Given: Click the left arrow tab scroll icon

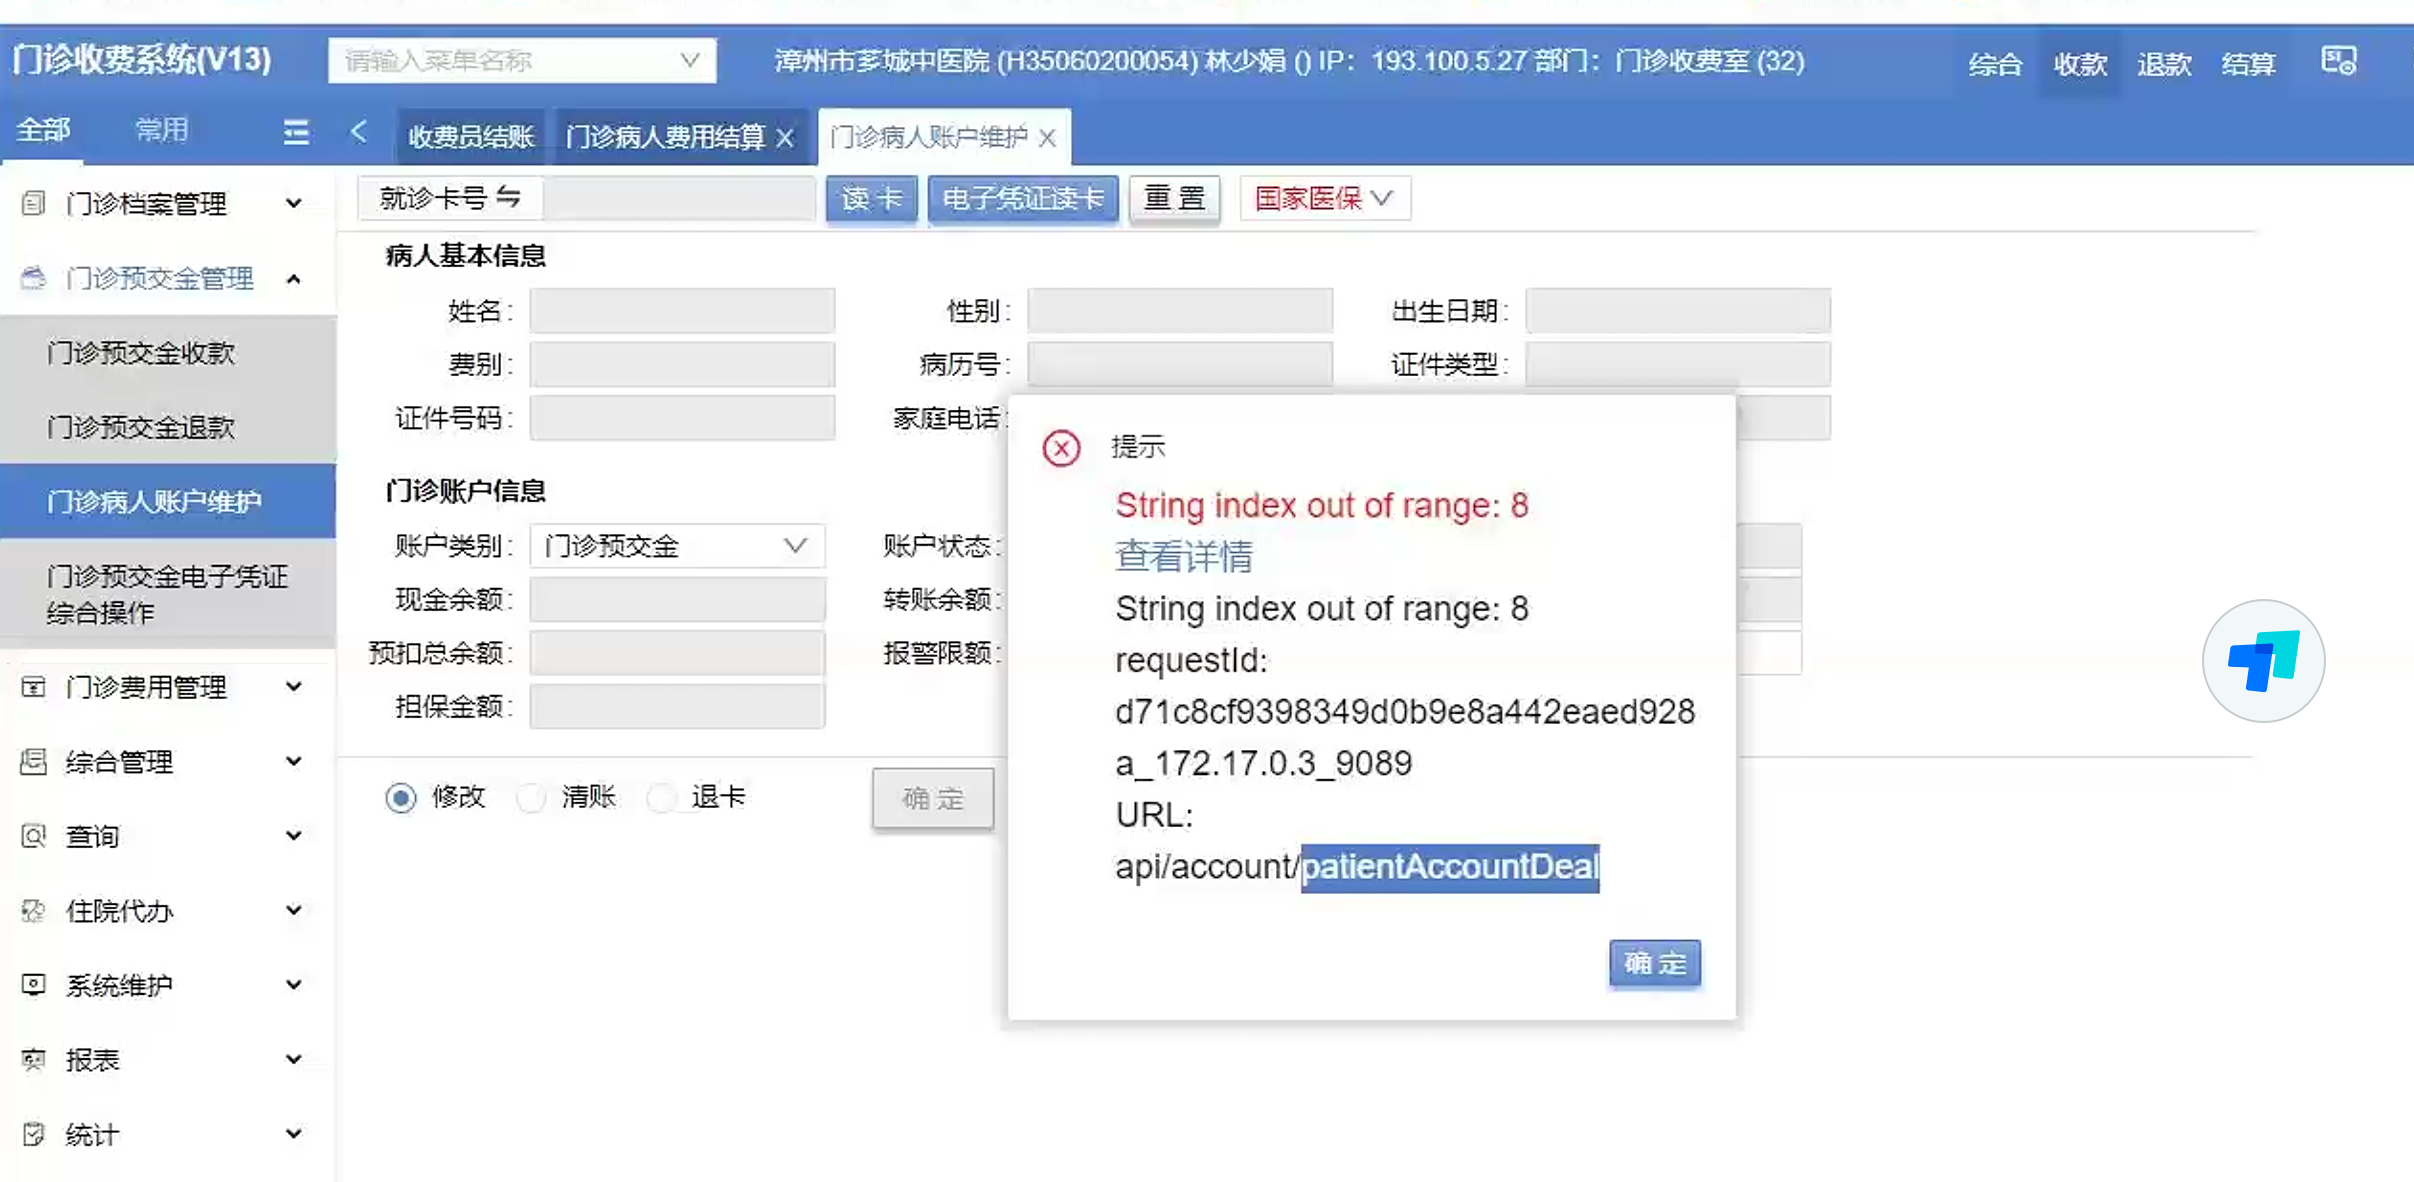Looking at the screenshot, I should [x=360, y=132].
